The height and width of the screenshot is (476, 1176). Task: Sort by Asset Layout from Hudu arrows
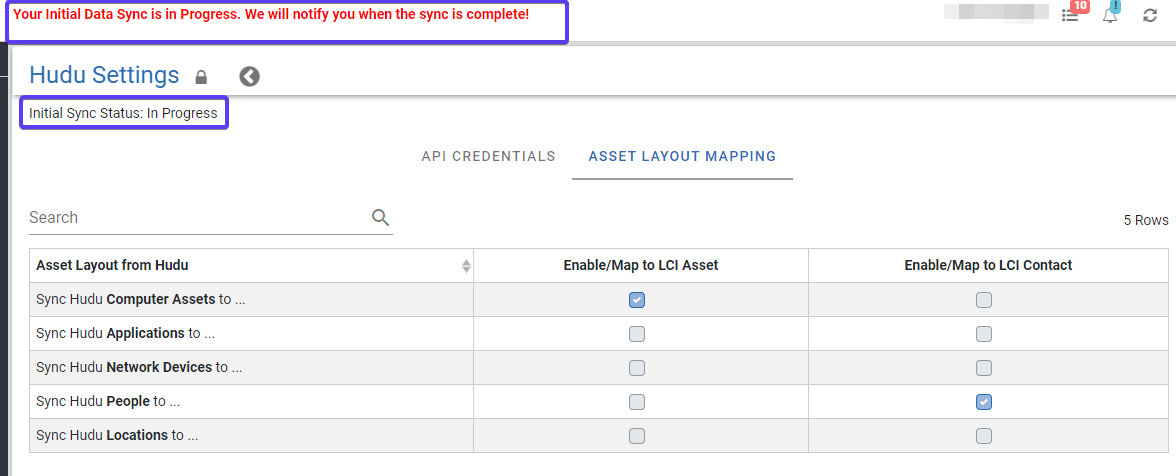coord(466,266)
